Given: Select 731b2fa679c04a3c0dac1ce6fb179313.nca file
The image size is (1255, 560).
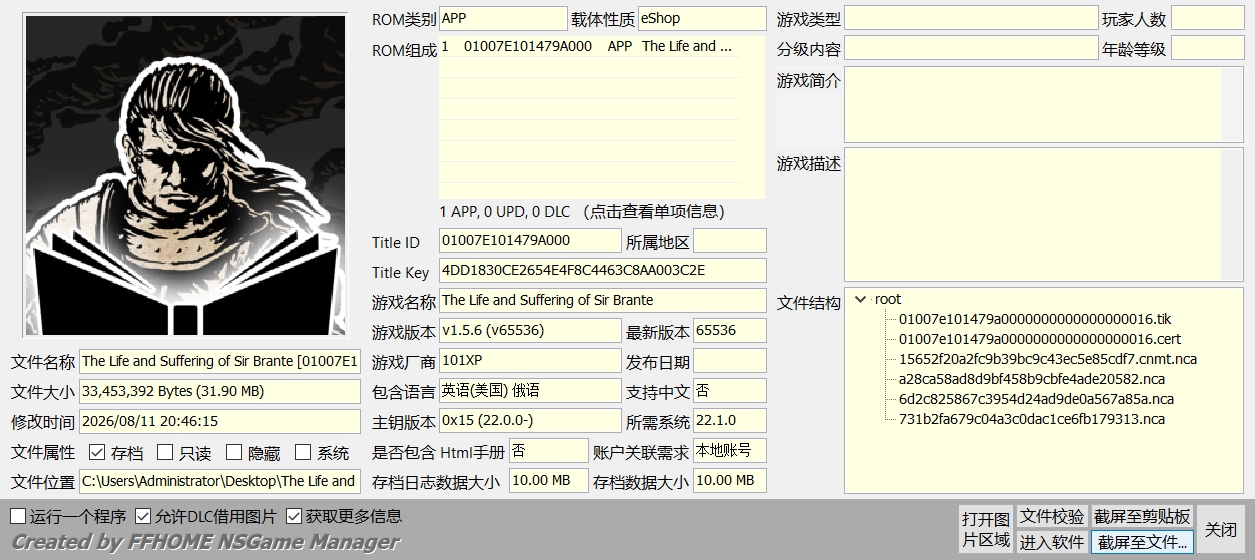Looking at the screenshot, I should pyautogui.click(x=1032, y=419).
